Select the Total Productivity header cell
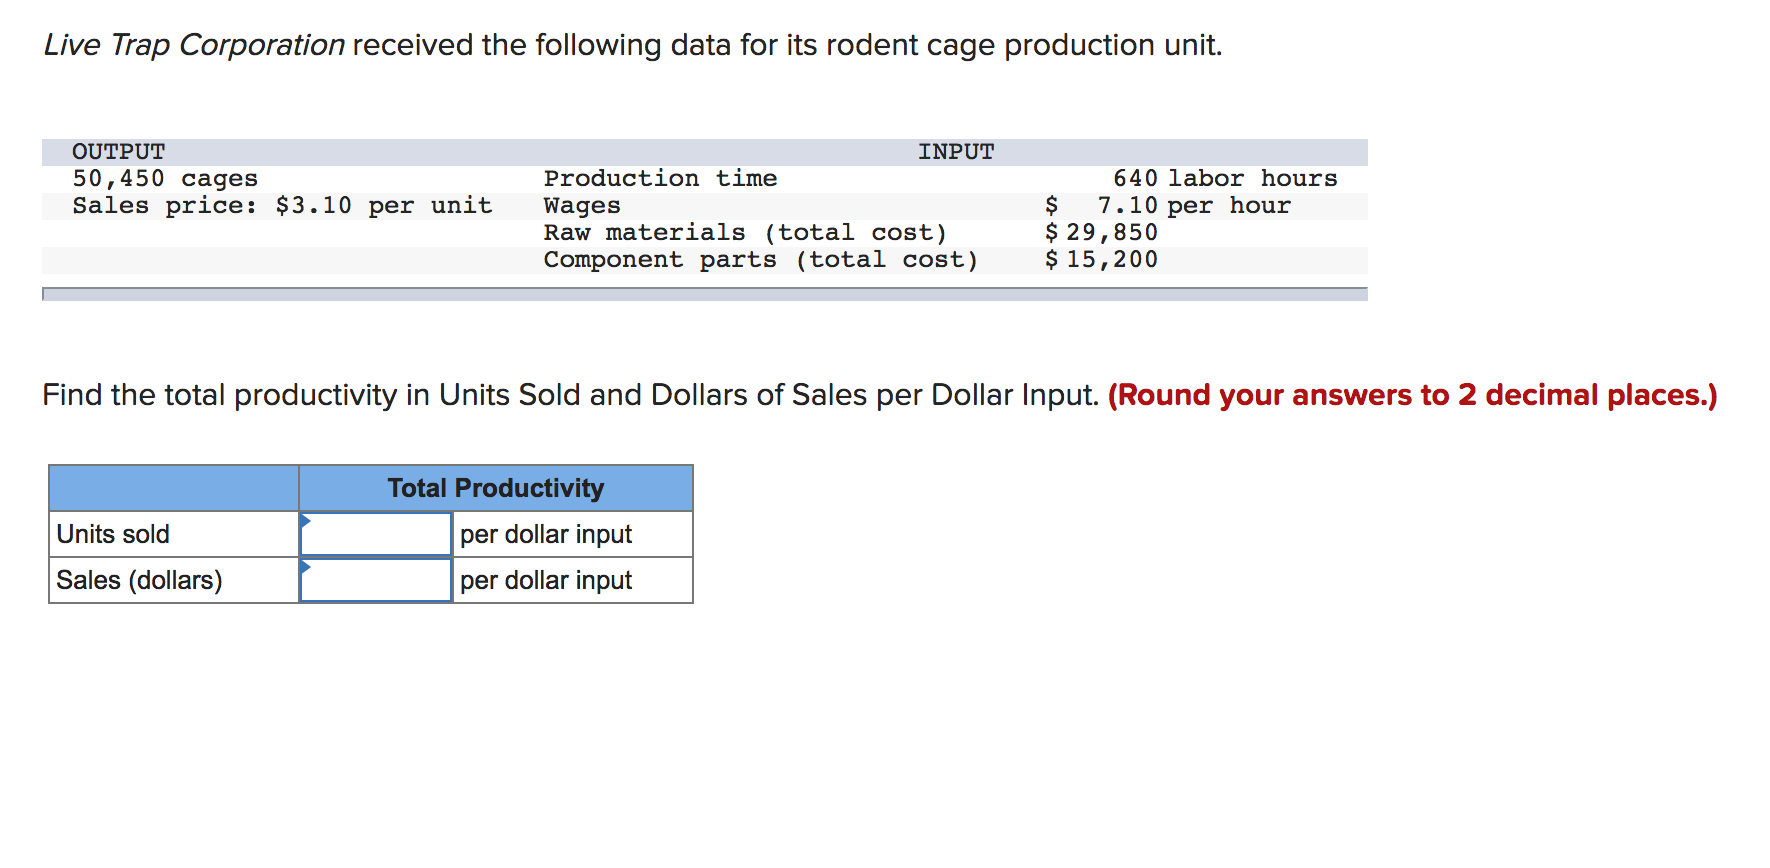This screenshot has width=1770, height=868. tap(495, 488)
